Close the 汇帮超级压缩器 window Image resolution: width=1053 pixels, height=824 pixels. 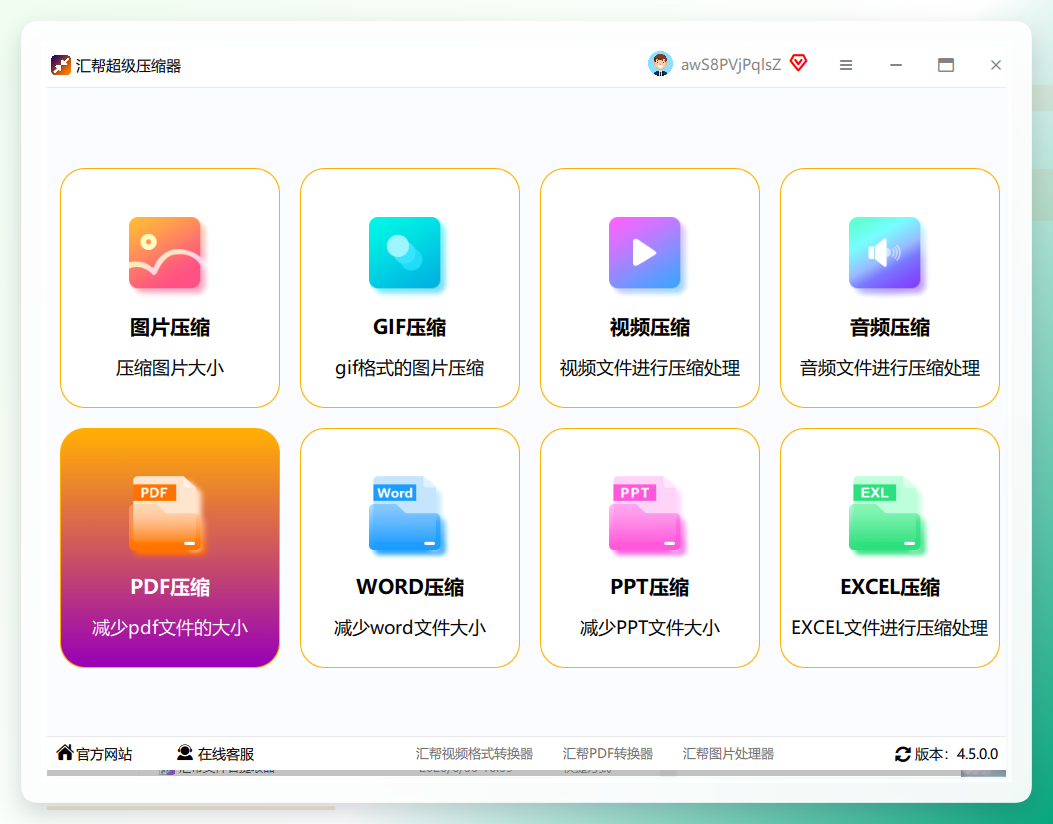[x=996, y=65]
